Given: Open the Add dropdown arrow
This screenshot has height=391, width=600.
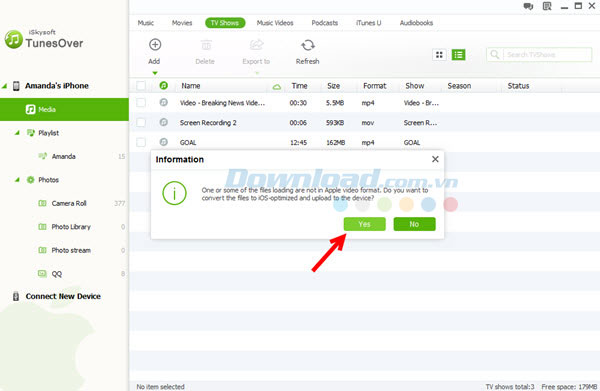Looking at the screenshot, I should tap(155, 73).
